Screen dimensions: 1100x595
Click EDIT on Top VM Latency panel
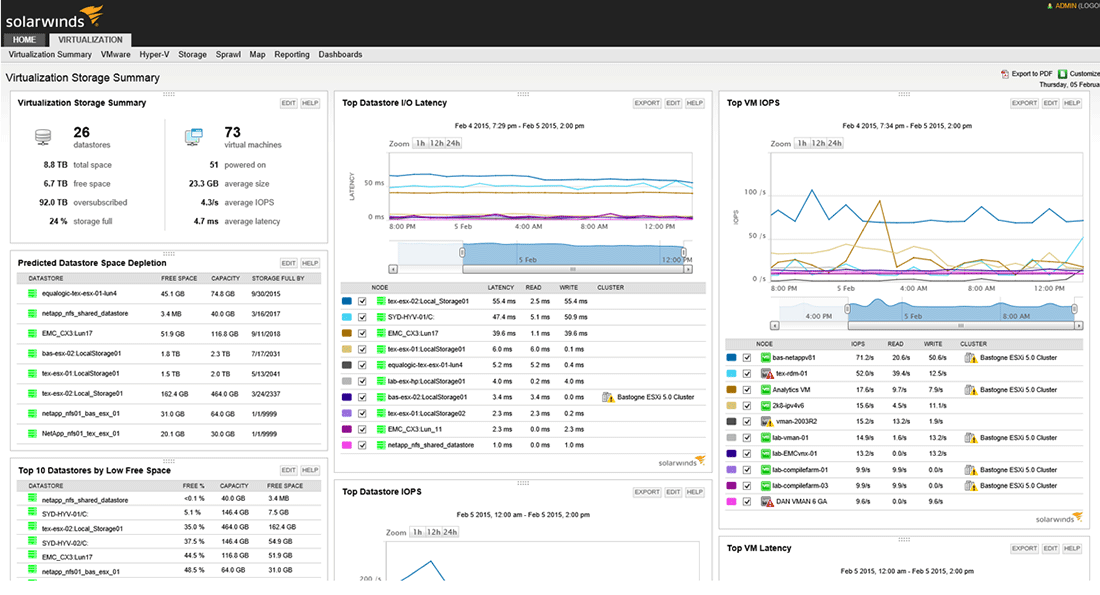(1050, 549)
